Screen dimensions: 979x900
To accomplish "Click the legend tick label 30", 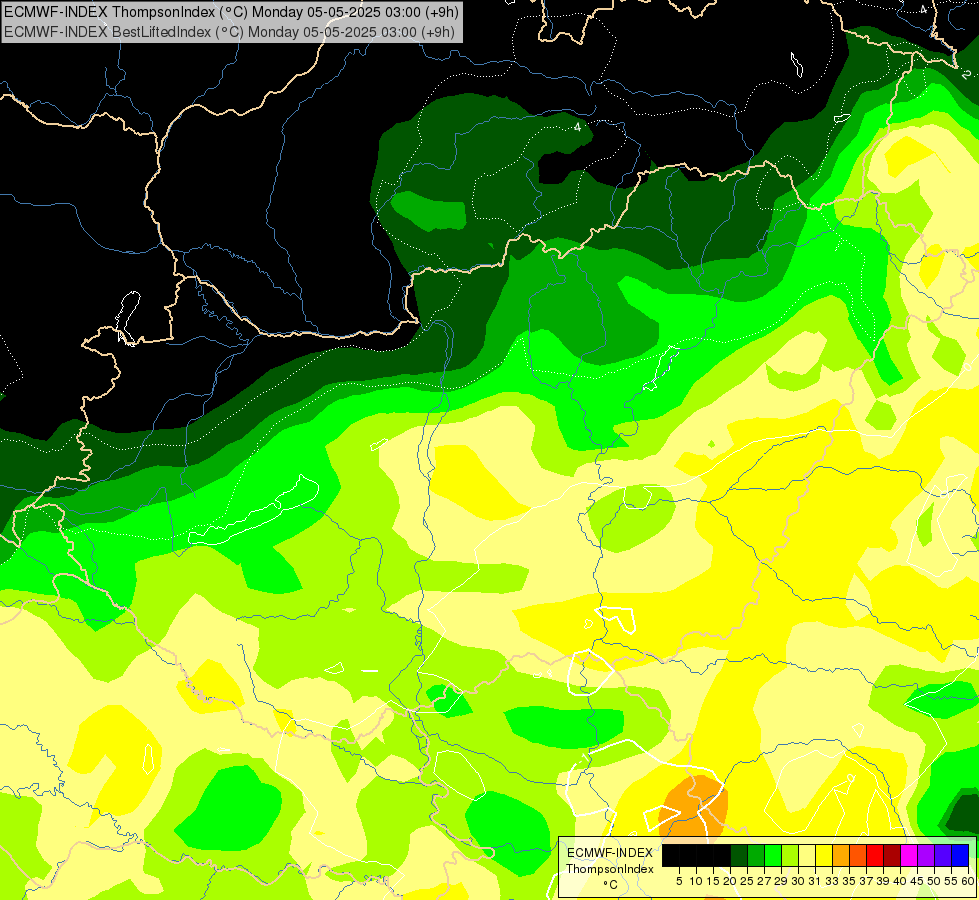I will pyautogui.click(x=798, y=881).
